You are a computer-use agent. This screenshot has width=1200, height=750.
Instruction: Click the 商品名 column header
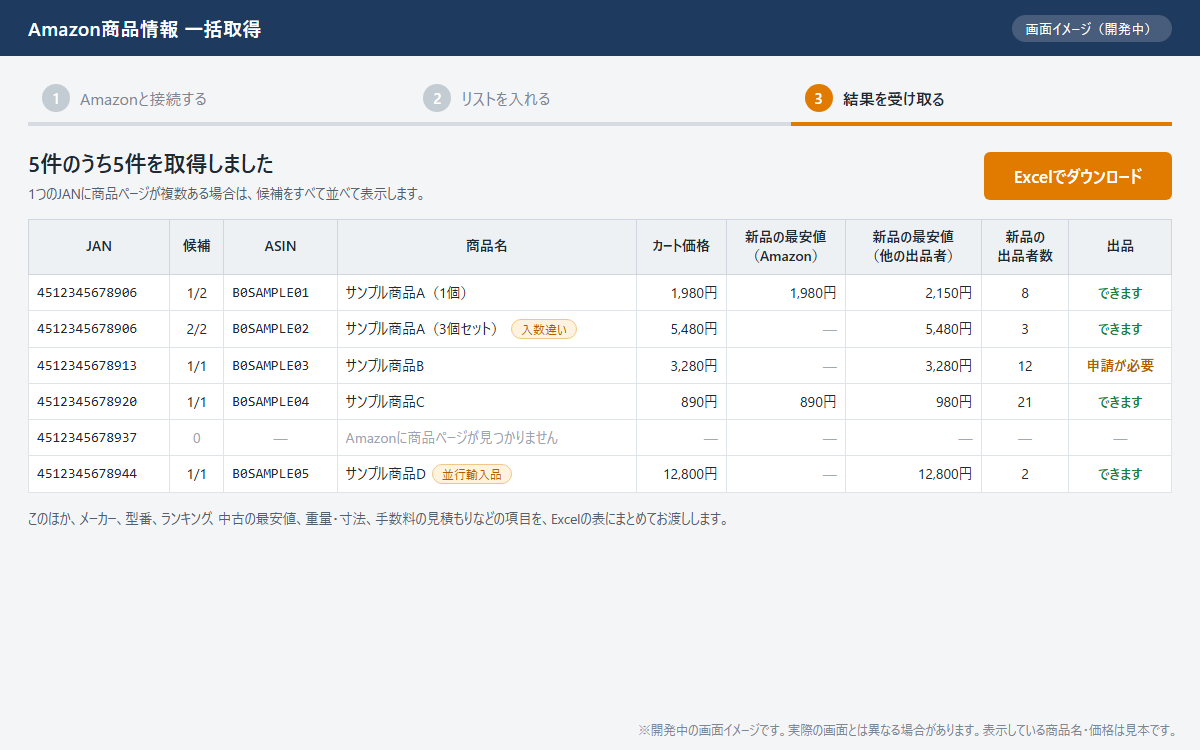[487, 247]
